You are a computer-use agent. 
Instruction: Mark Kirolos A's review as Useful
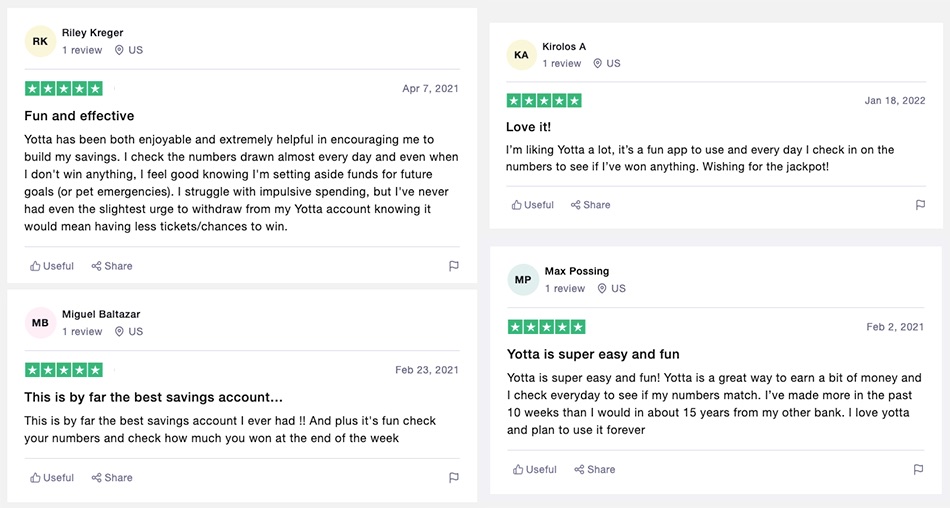click(533, 205)
